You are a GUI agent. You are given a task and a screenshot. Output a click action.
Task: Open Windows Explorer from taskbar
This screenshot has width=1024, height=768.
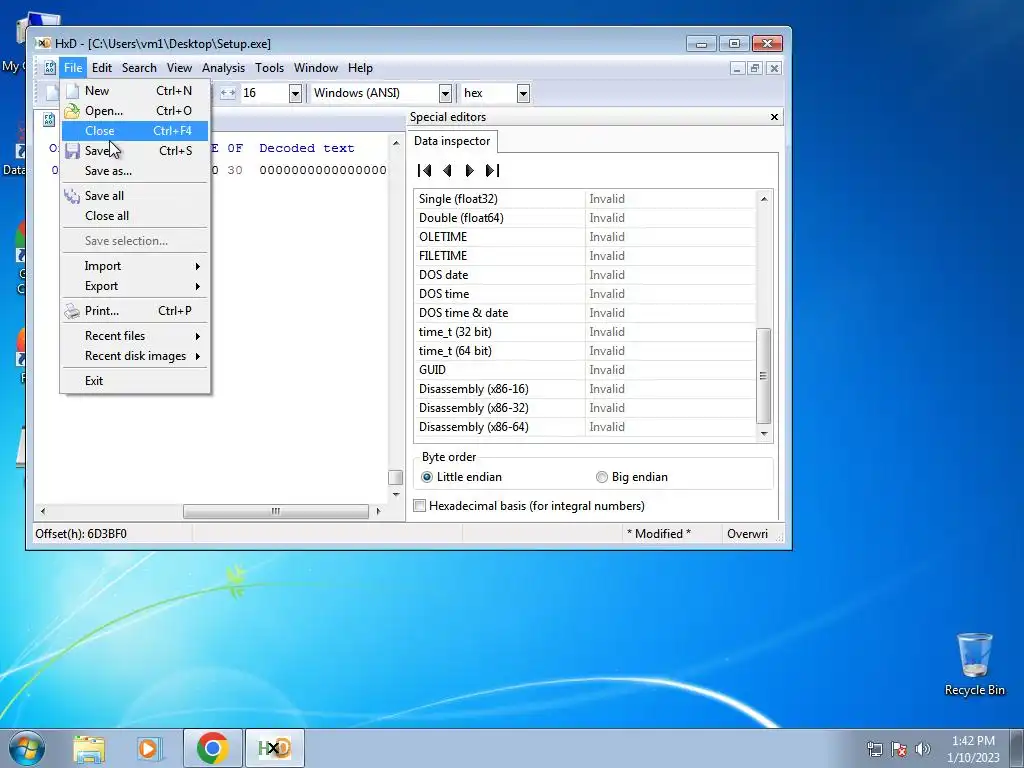tap(89, 748)
